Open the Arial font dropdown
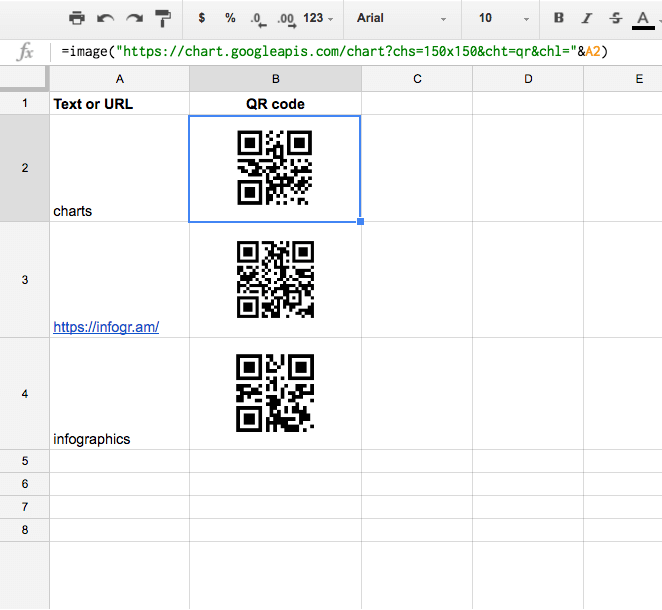The height and width of the screenshot is (610, 662). point(402,18)
